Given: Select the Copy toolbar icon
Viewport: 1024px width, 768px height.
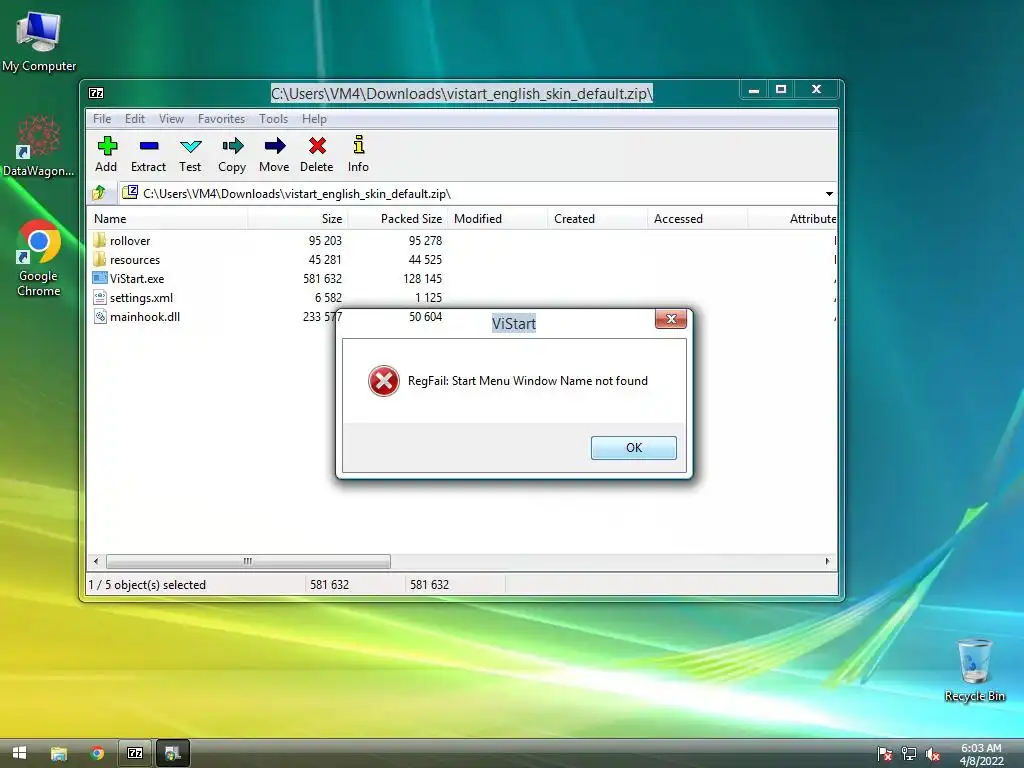Looking at the screenshot, I should point(232,146).
